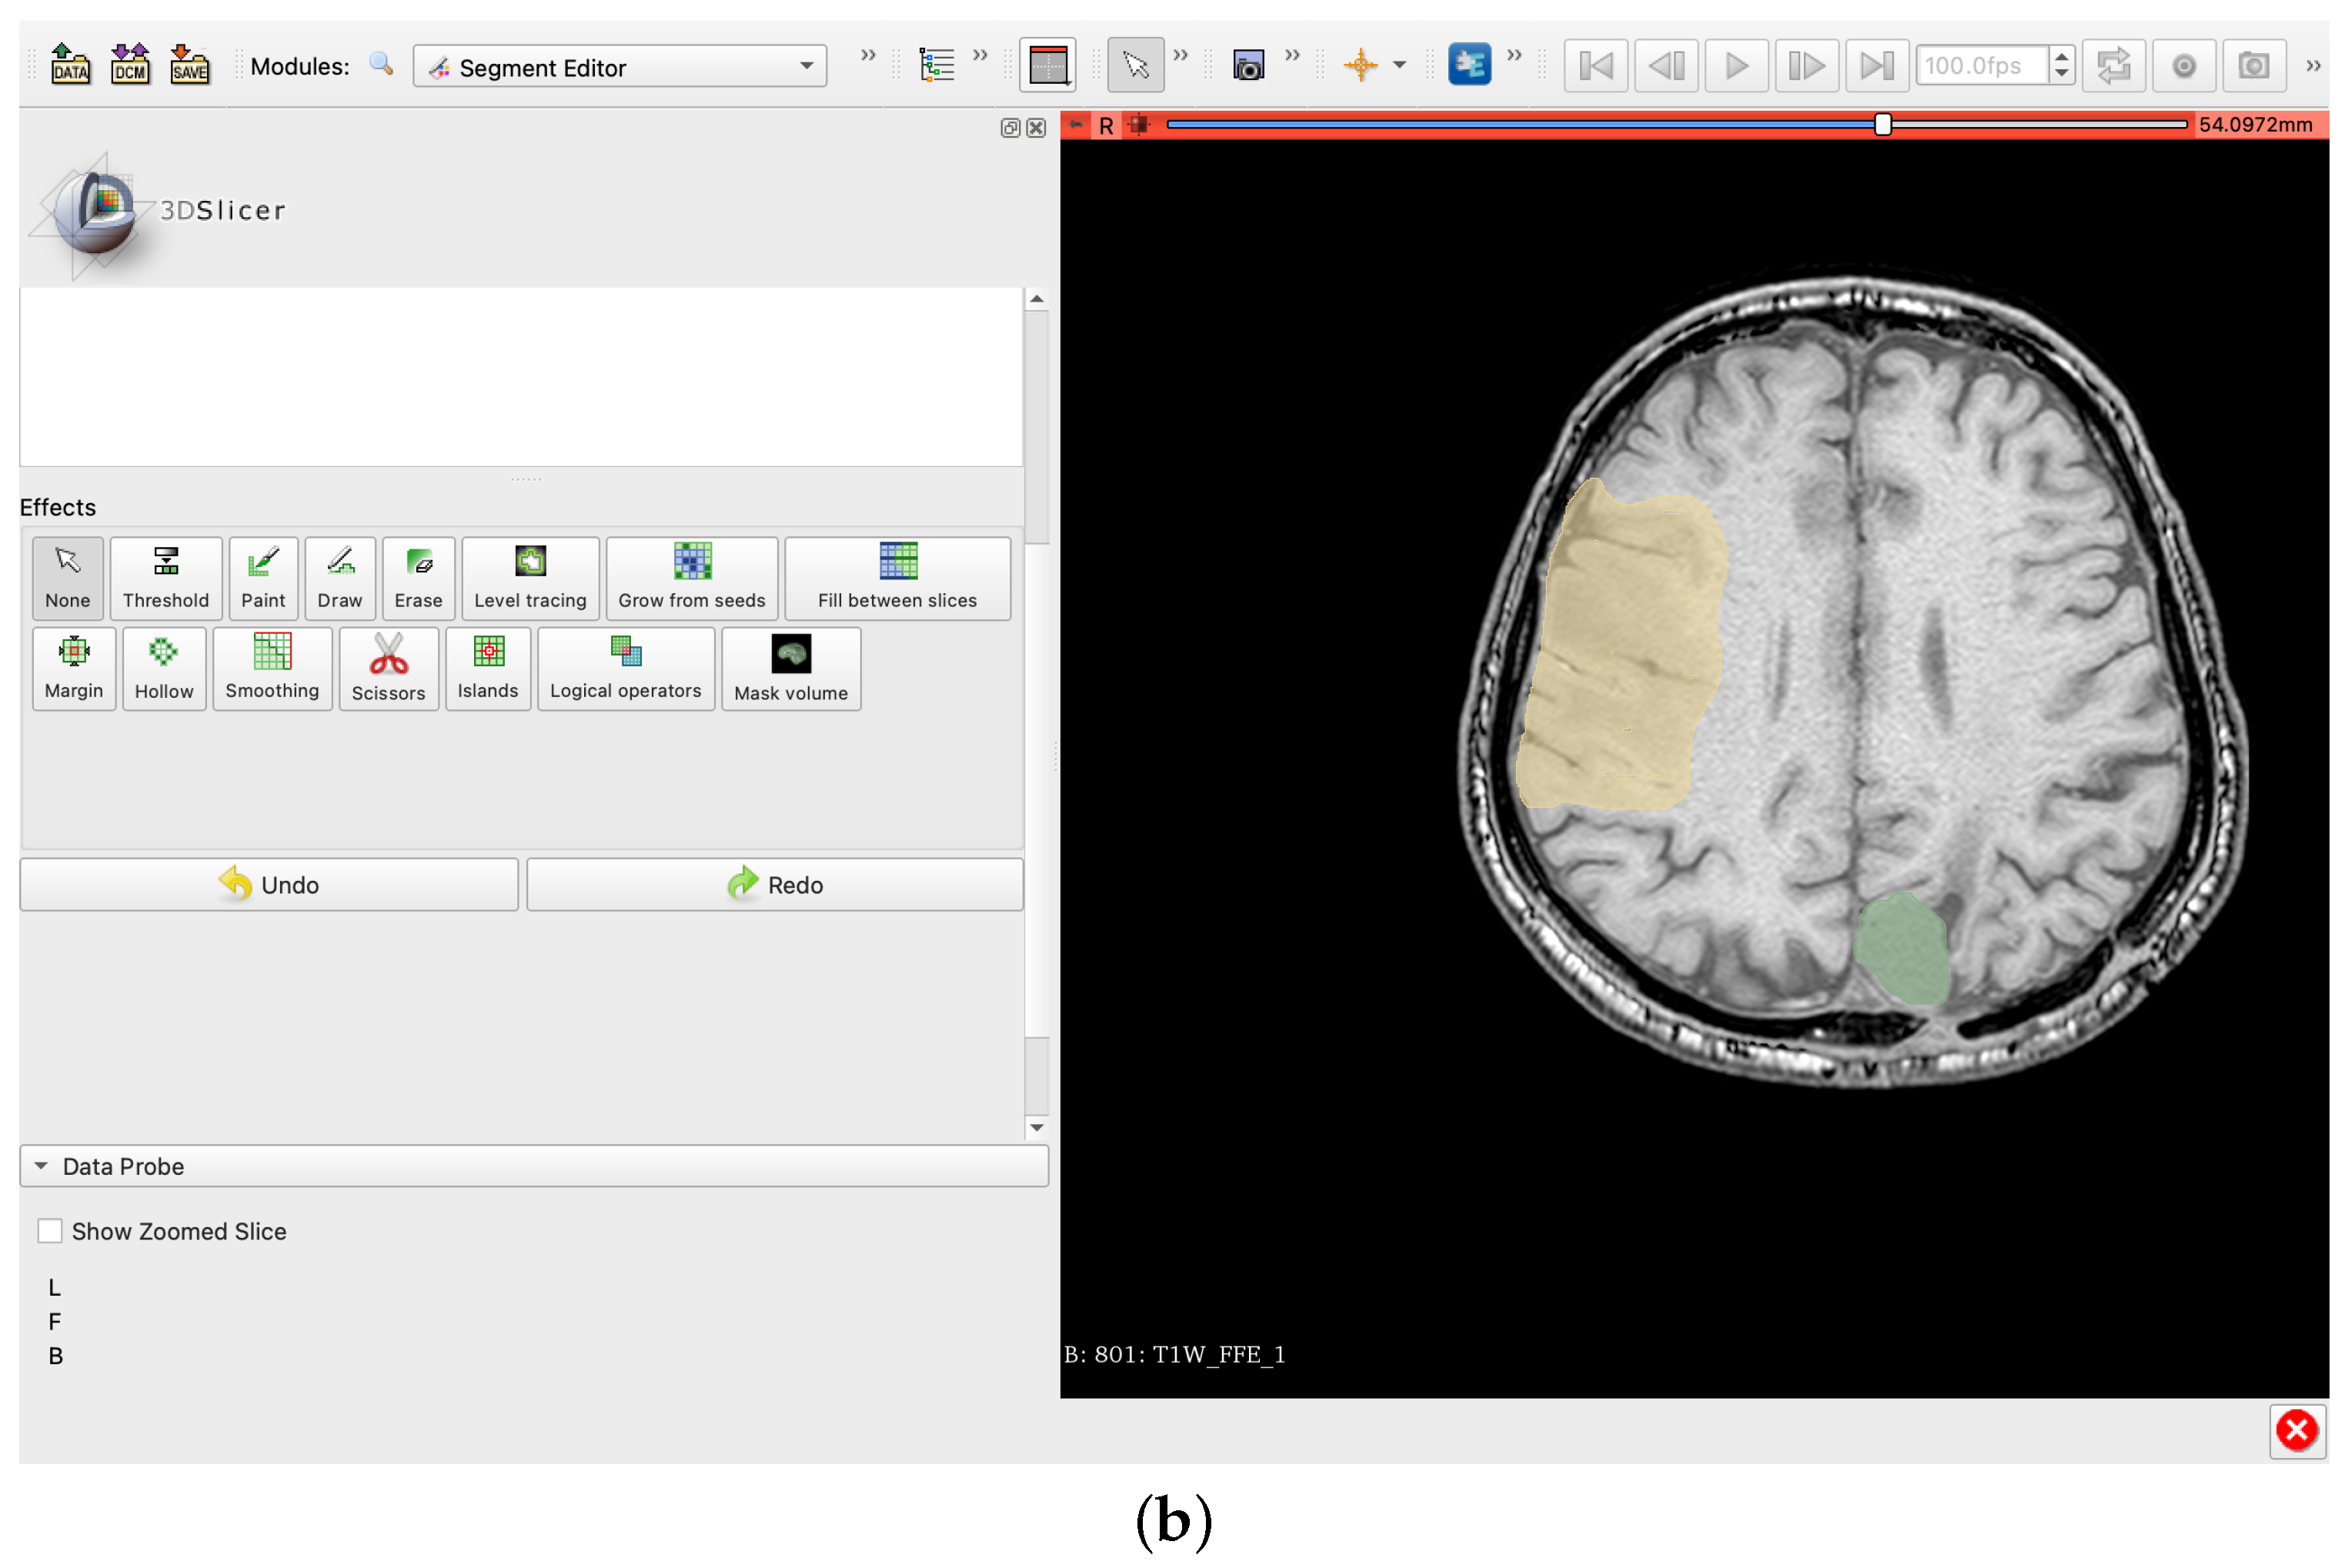The width and height of the screenshot is (2348, 1568).
Task: Click the Redo button
Action: tap(775, 885)
